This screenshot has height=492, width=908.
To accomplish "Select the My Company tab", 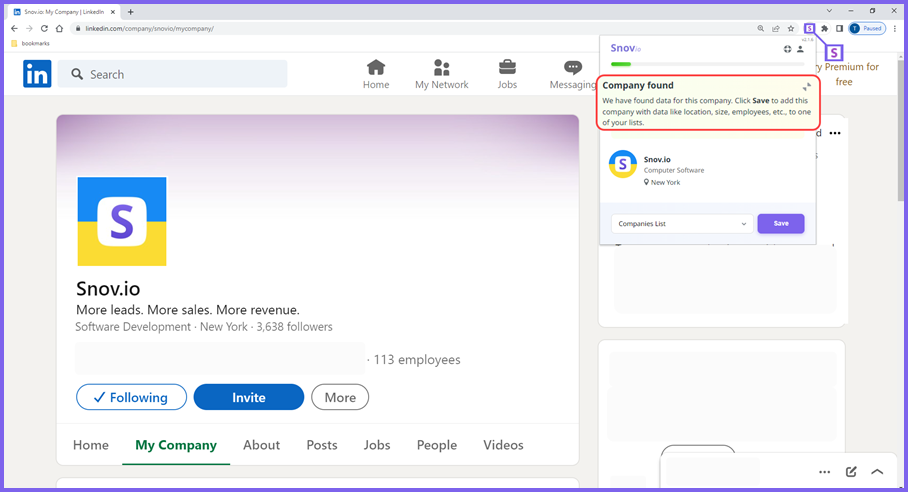I will coord(176,445).
